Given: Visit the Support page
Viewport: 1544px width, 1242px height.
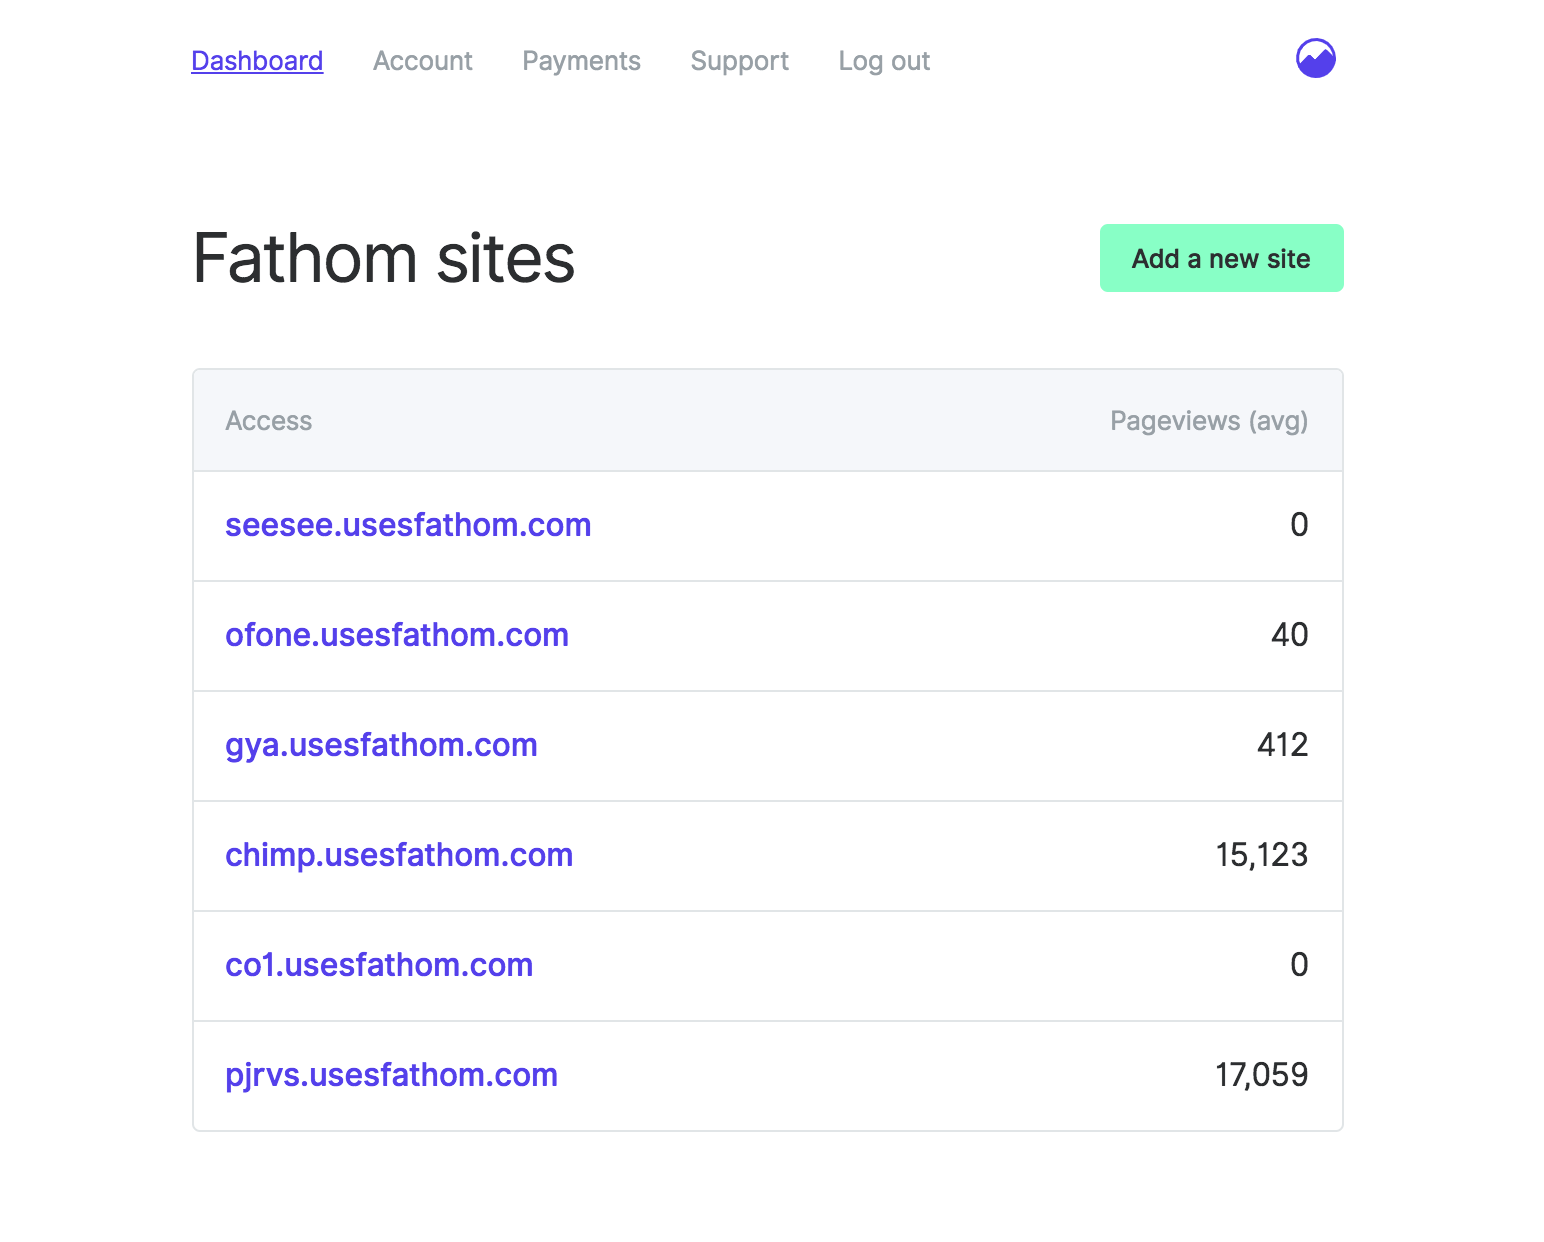Looking at the screenshot, I should (x=739, y=61).
